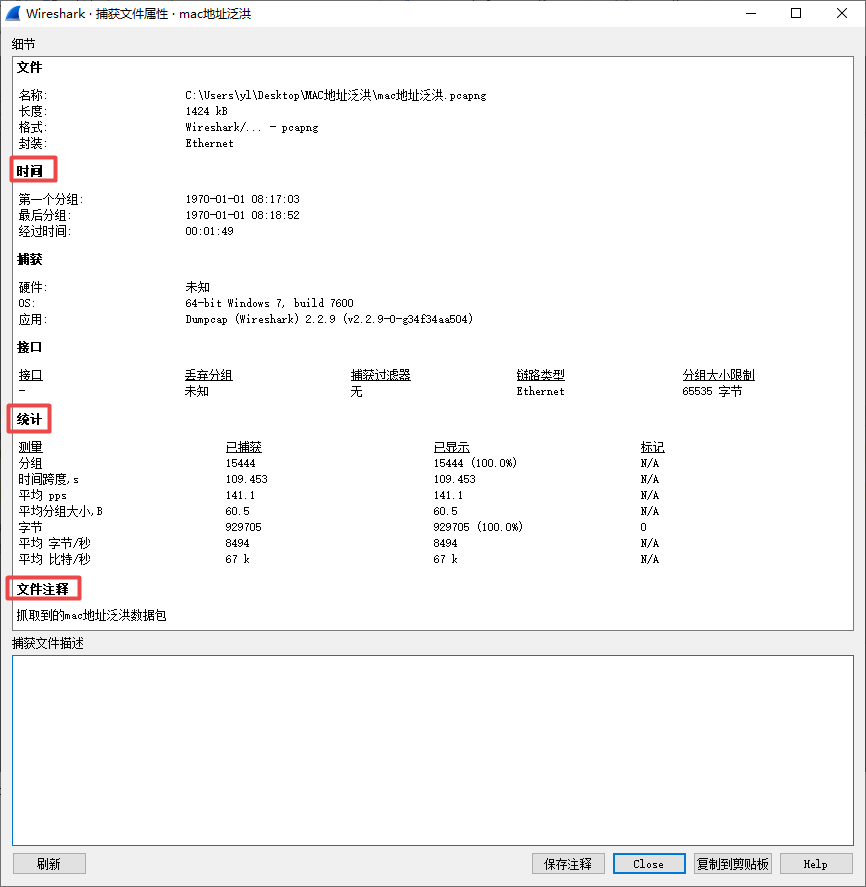This screenshot has width=866, height=887.
Task: Click captured average packet size 60.5
Action: coord(237,511)
